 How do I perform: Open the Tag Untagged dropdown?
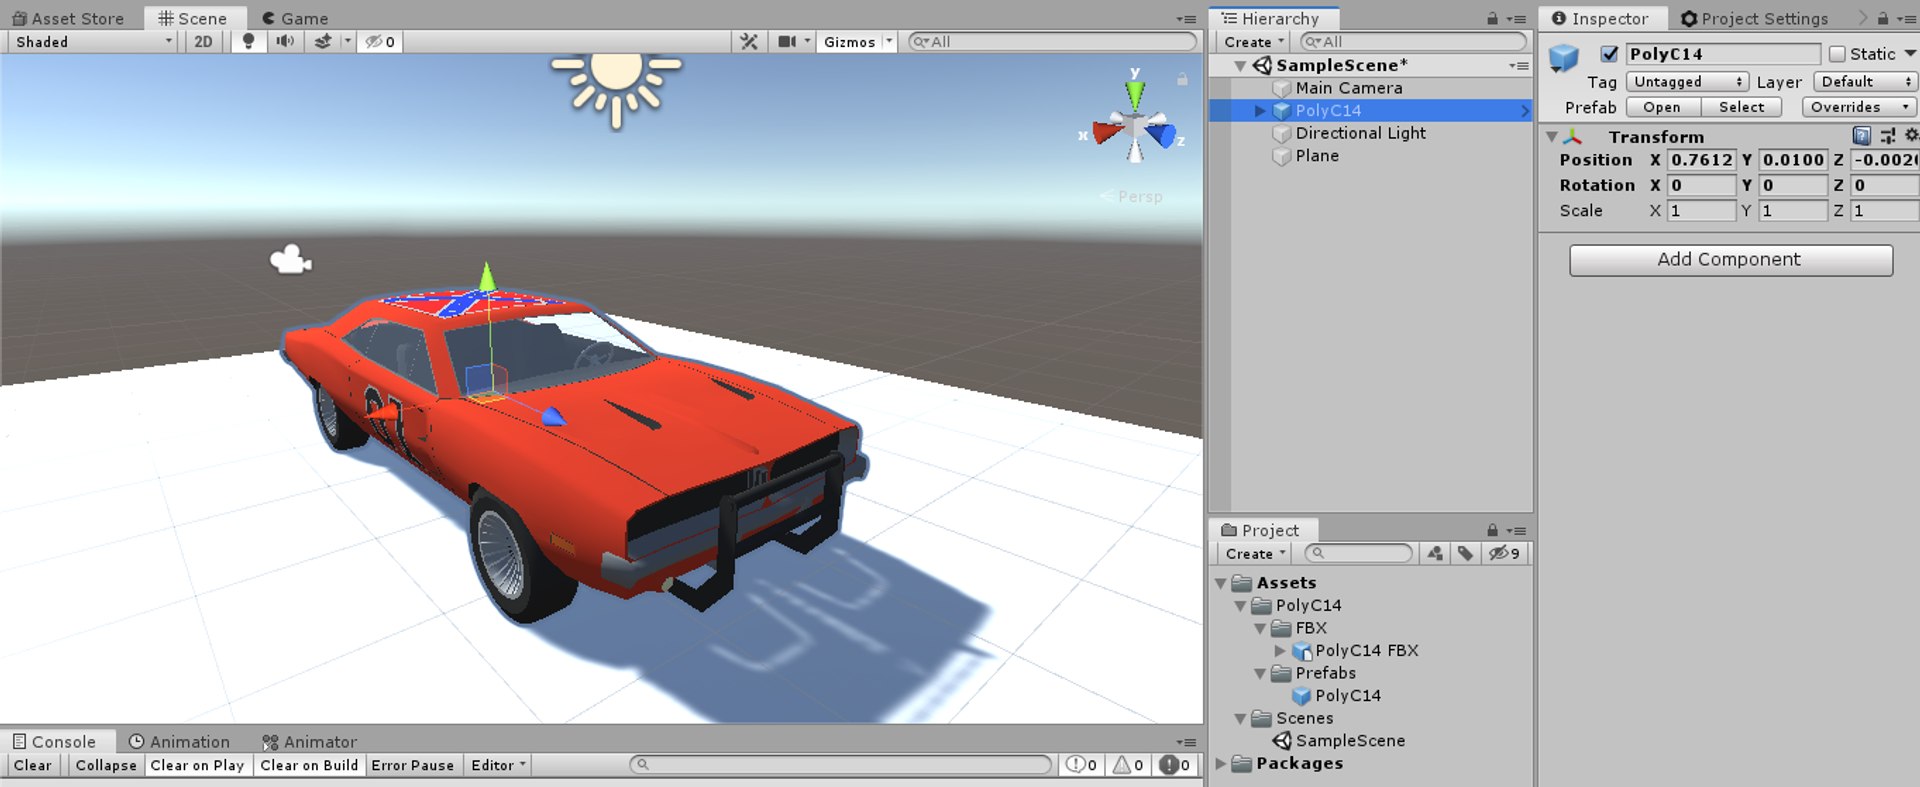(x=1687, y=81)
